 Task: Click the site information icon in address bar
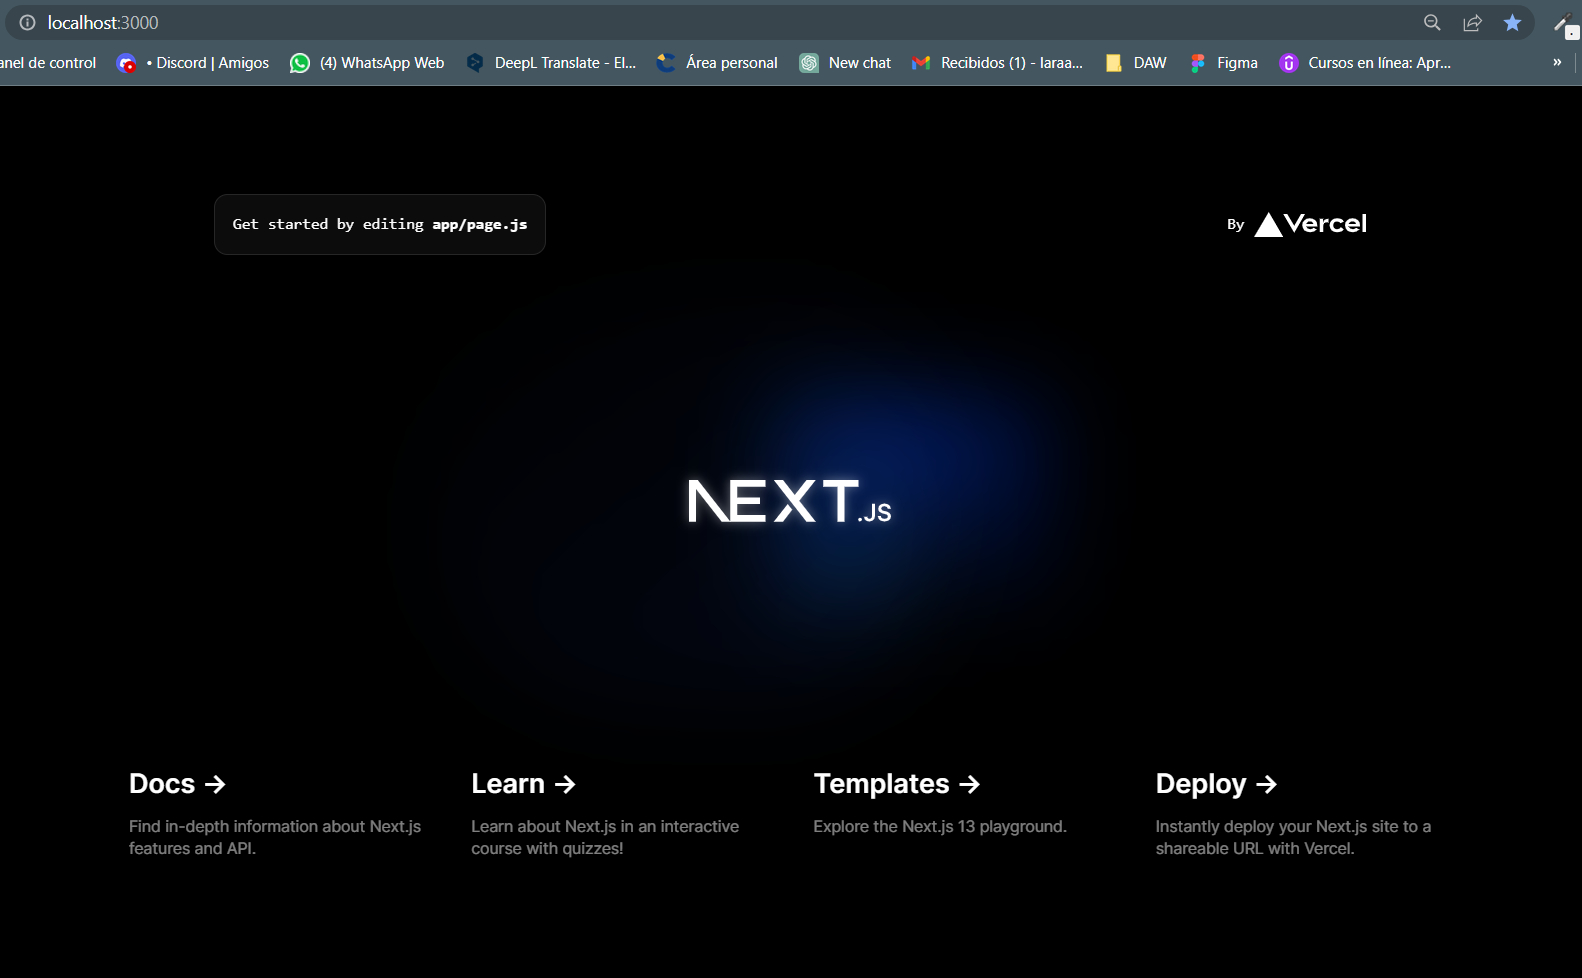[27, 22]
